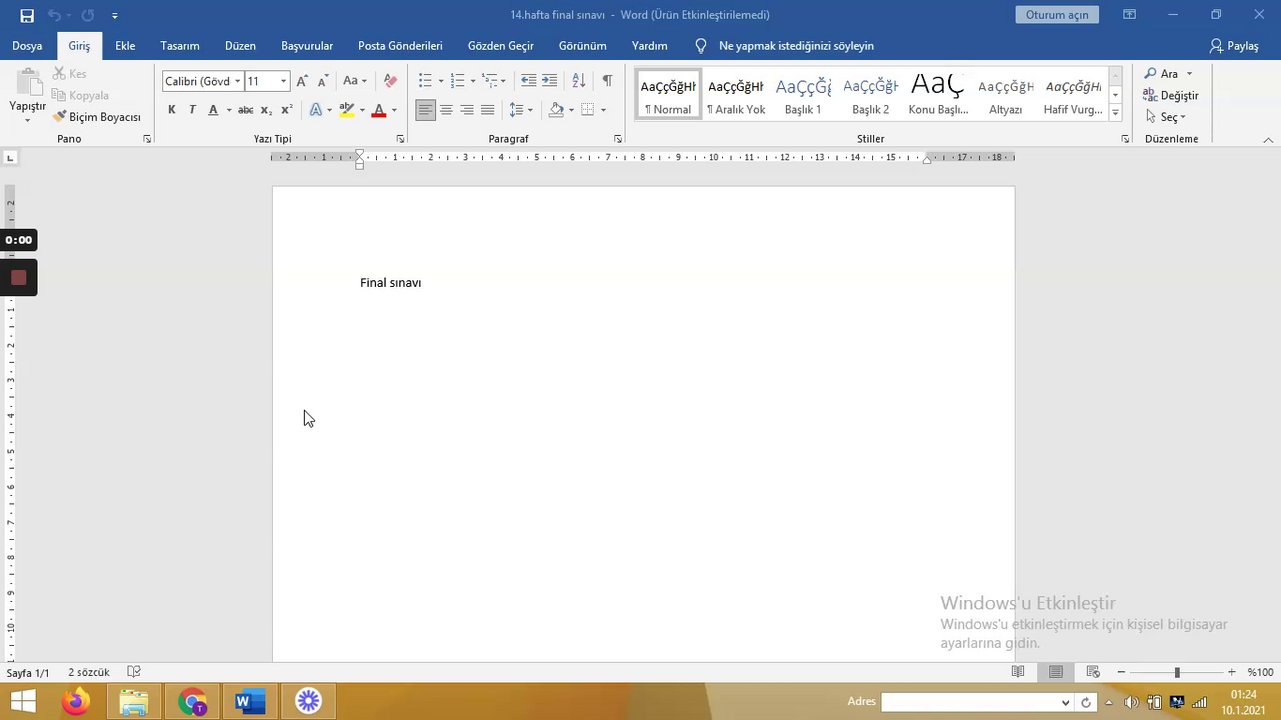This screenshot has height=720, width=1281.
Task: Open proofing check icon in status bar
Action: pyautogui.click(x=135, y=673)
